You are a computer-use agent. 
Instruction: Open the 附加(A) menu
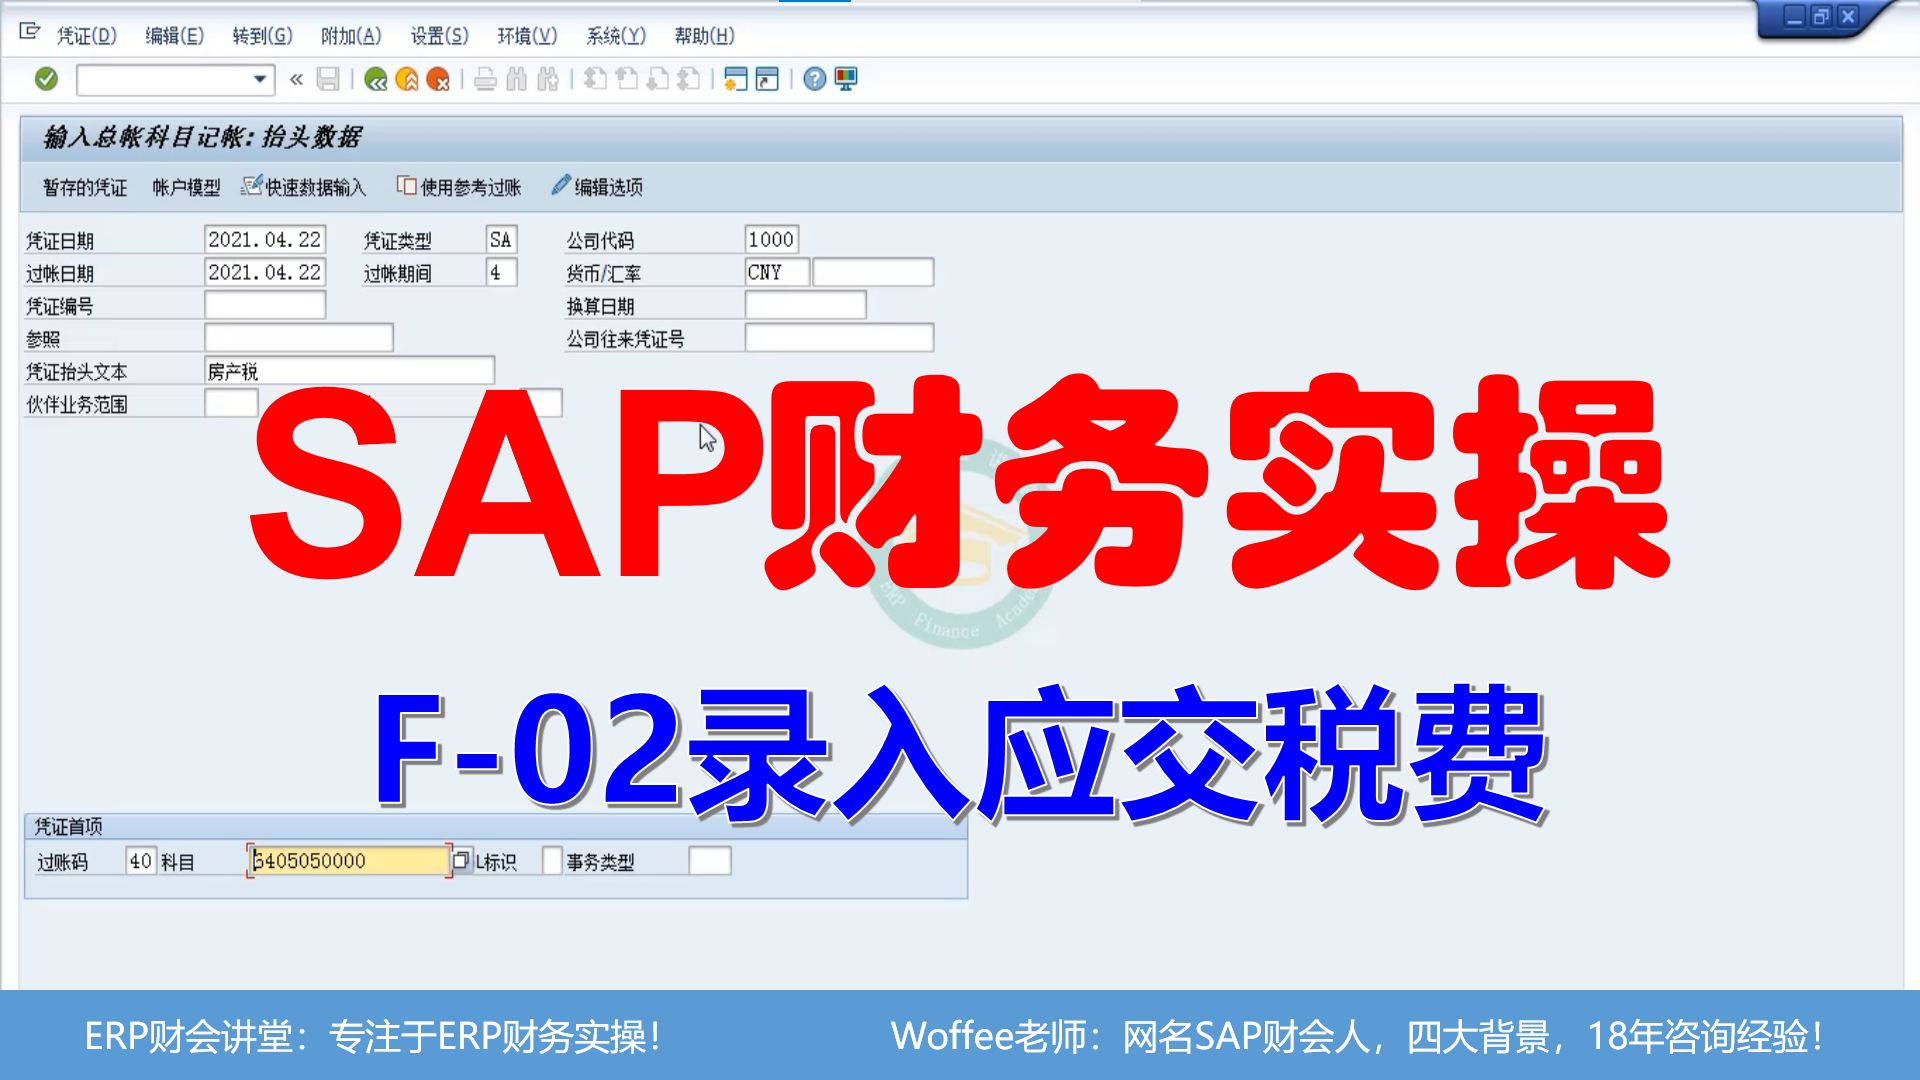pyautogui.click(x=351, y=36)
